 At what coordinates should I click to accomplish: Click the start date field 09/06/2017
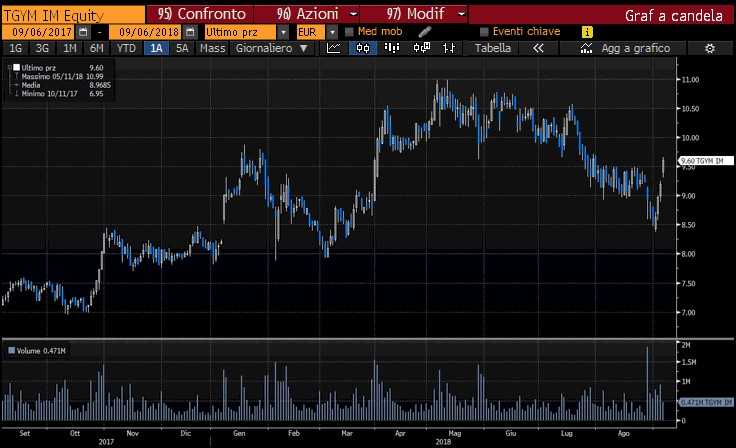(38, 32)
